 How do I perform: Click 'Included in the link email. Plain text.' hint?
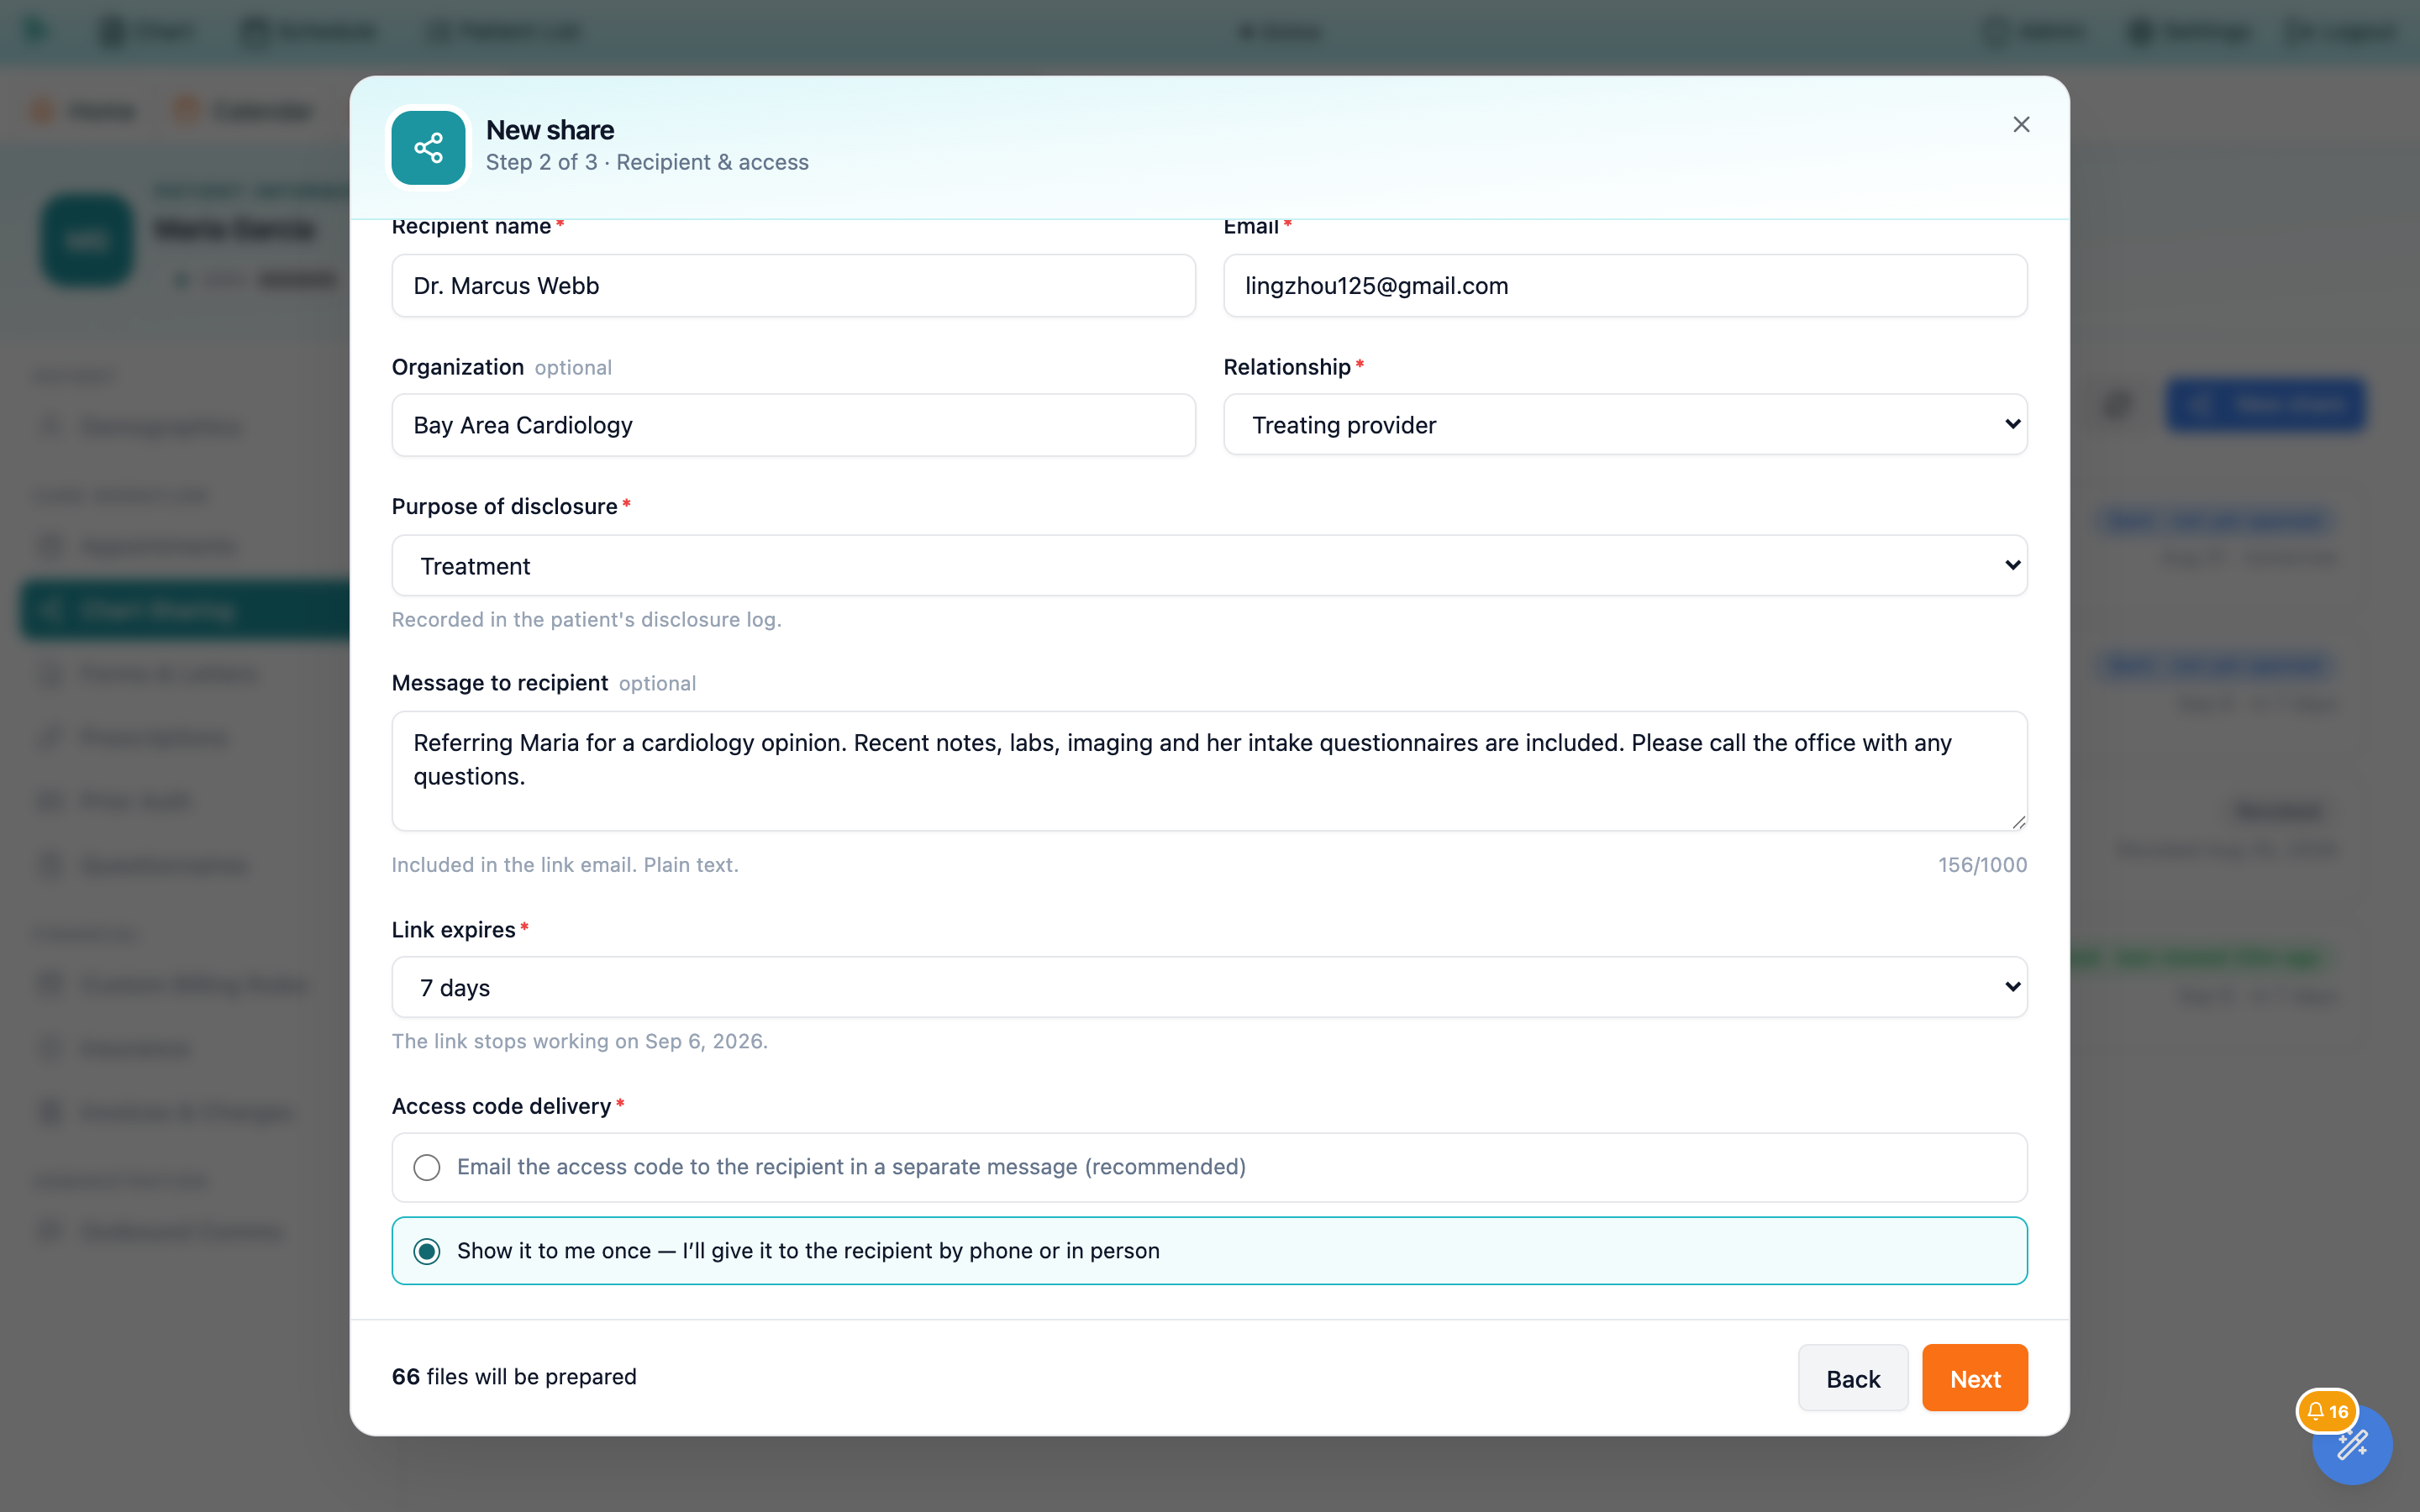point(565,865)
